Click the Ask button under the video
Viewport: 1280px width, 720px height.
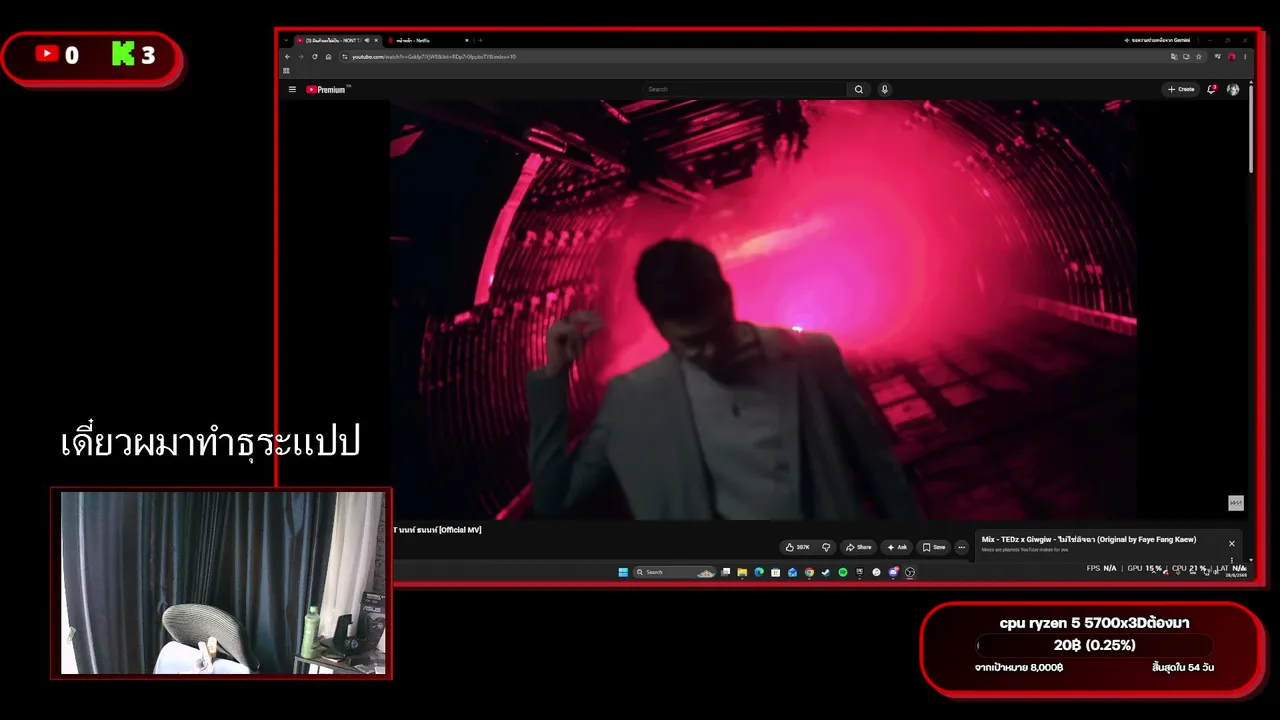[896, 547]
